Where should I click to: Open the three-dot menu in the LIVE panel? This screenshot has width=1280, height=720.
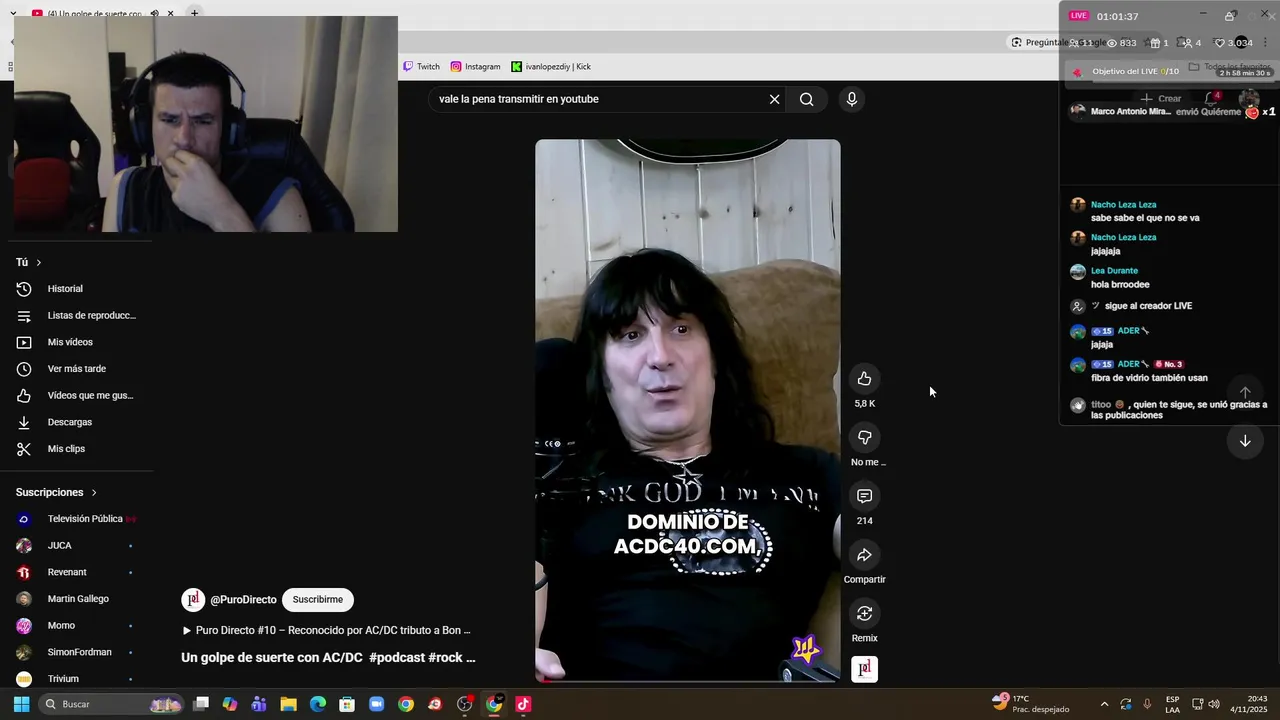coord(1266,42)
